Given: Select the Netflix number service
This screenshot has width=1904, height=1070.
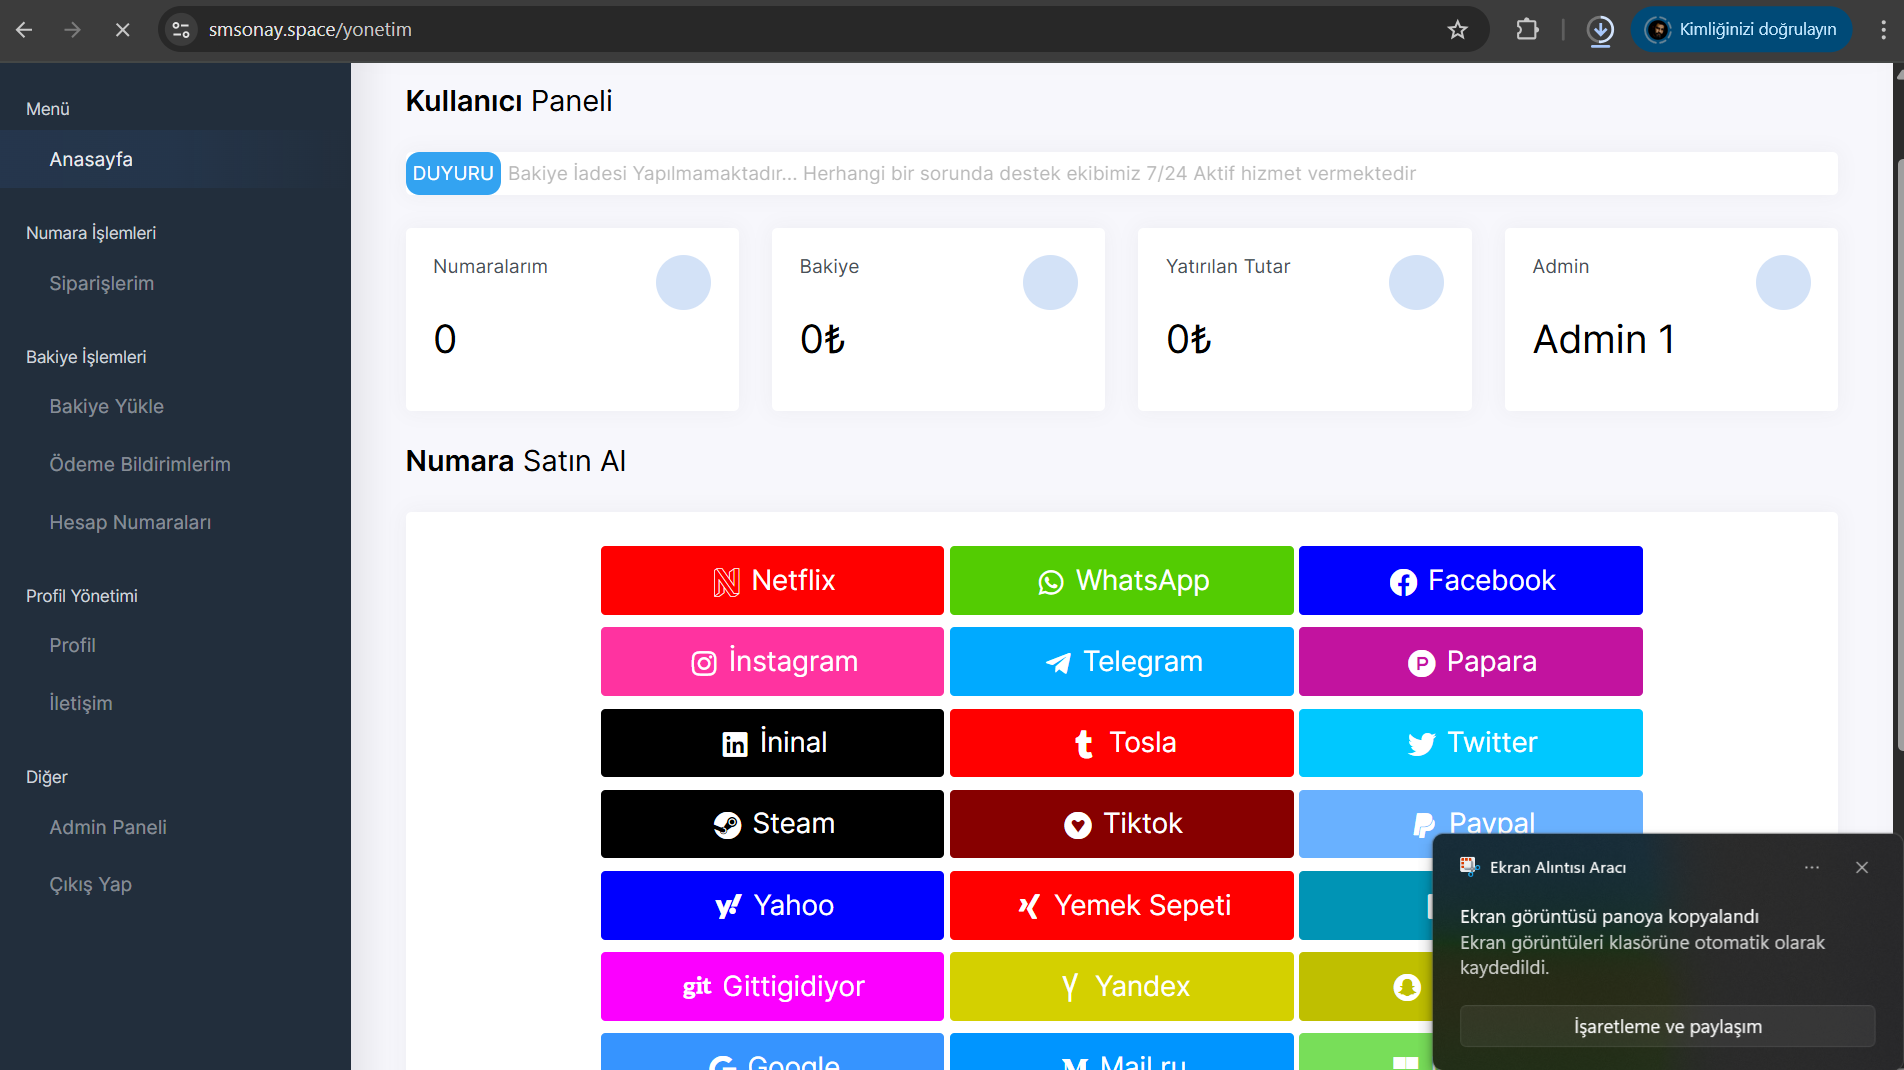Looking at the screenshot, I should pyautogui.click(x=772, y=581).
